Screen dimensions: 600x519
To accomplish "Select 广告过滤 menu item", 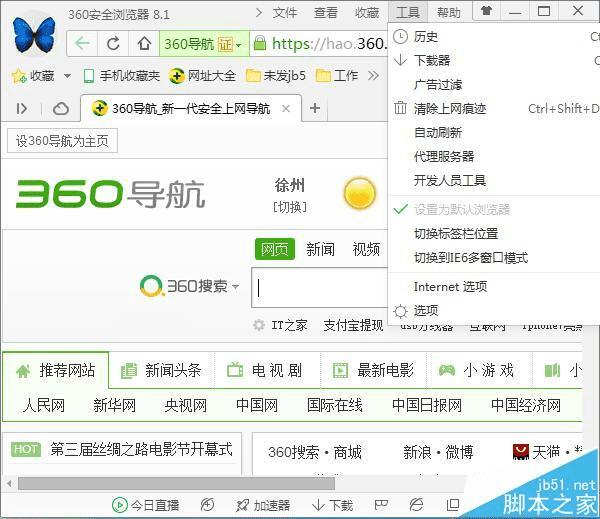I will (494, 84).
